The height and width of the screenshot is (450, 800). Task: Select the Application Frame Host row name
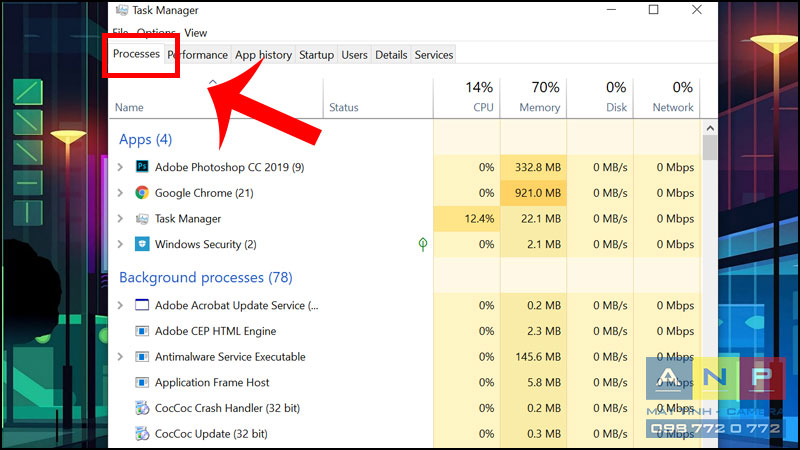click(x=212, y=383)
